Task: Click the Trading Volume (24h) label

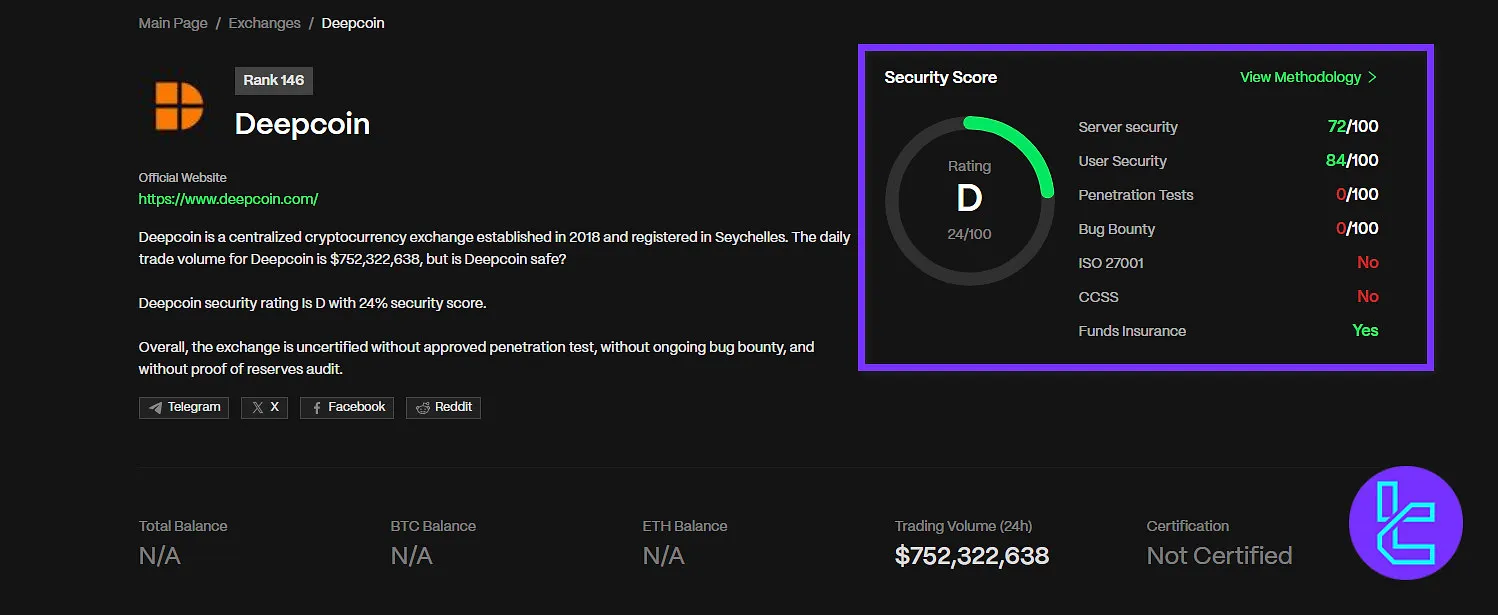Action: tap(964, 526)
